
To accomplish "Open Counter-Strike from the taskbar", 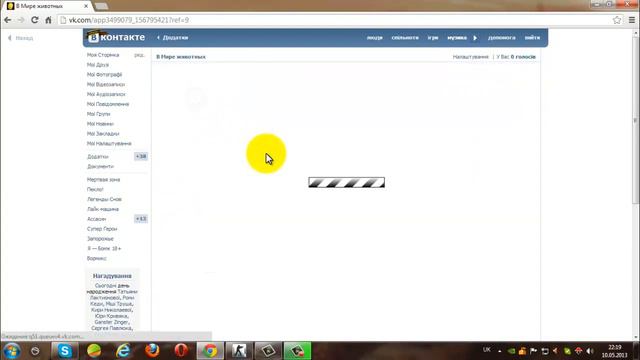I will 239,351.
